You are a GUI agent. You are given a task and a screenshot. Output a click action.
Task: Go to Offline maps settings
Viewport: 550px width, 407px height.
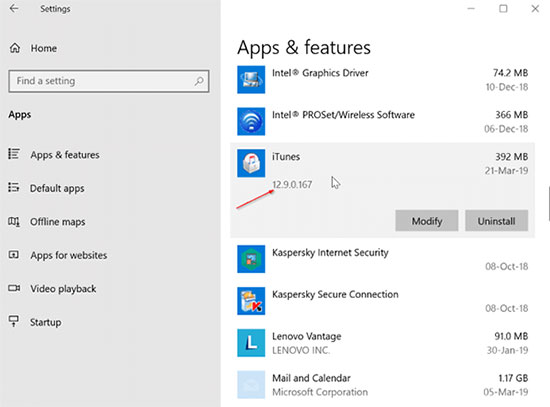(58, 222)
